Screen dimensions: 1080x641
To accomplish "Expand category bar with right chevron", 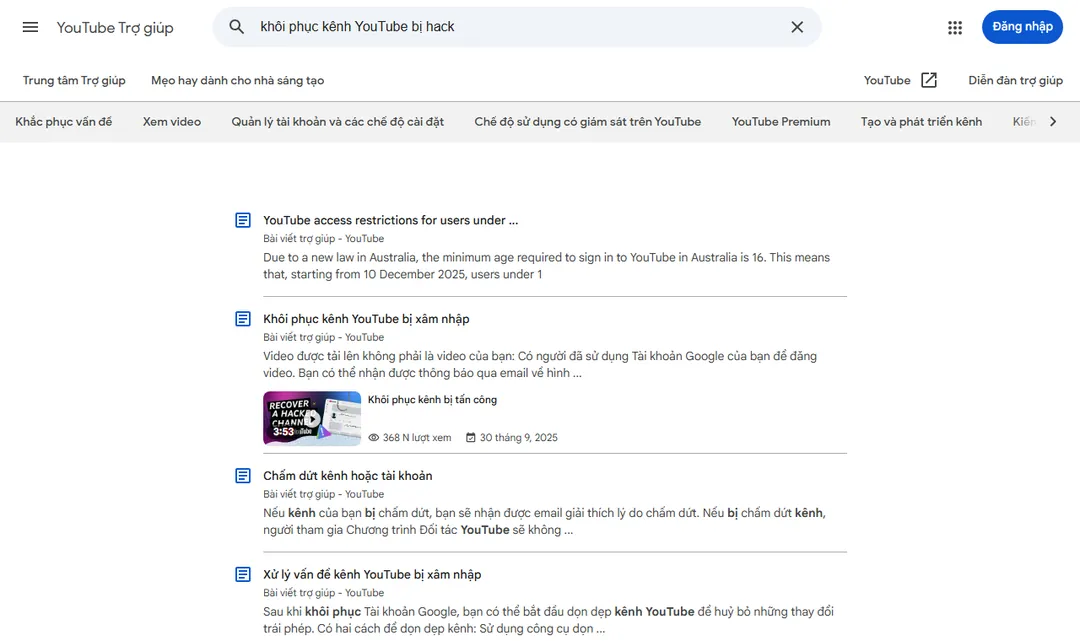I will (x=1052, y=122).
